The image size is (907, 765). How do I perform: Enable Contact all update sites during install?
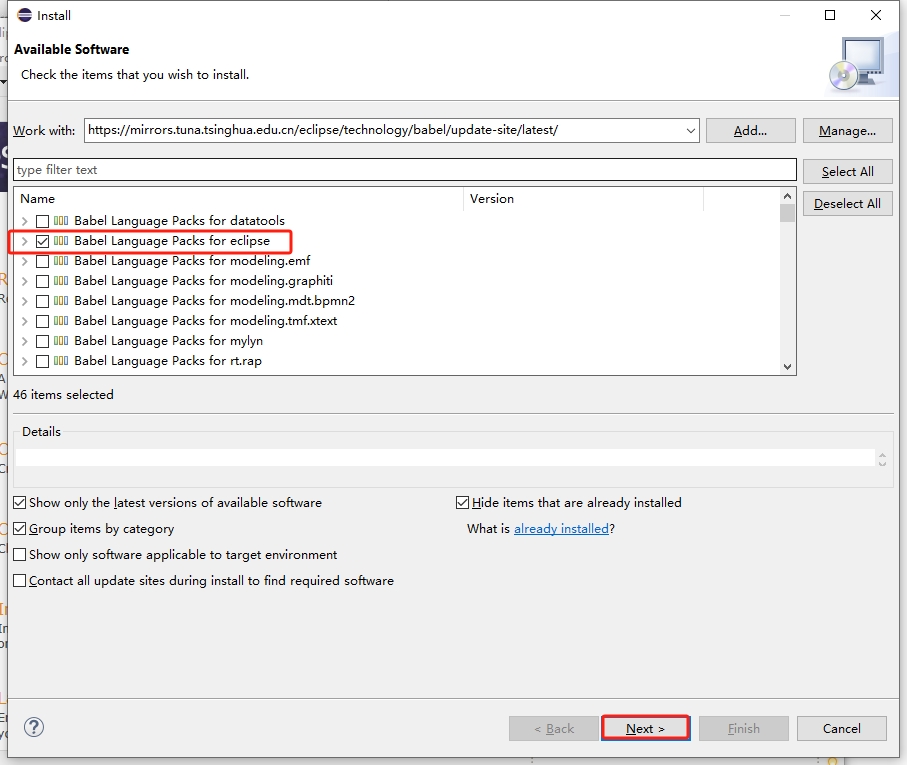(x=20, y=581)
